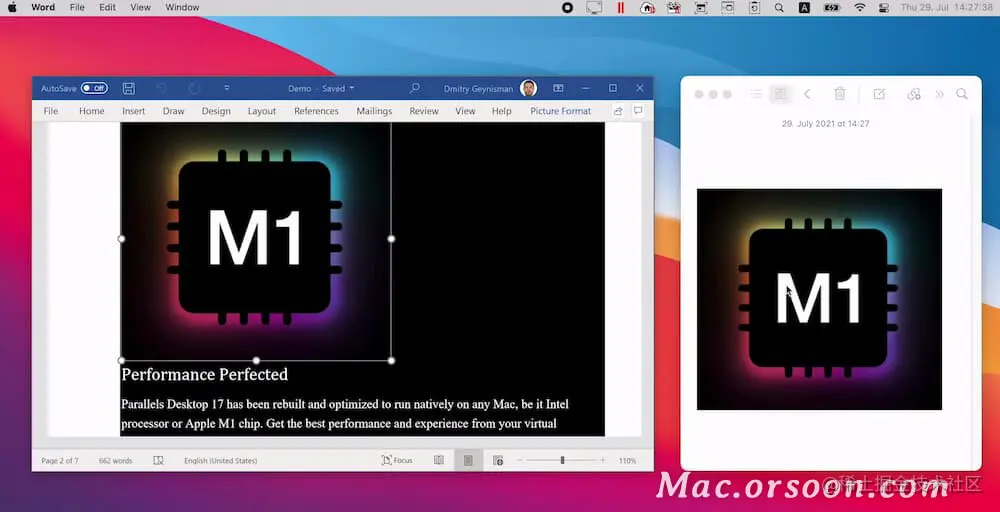Open the File menu in macOS menu bar
The height and width of the screenshot is (512, 1000).
[x=77, y=8]
